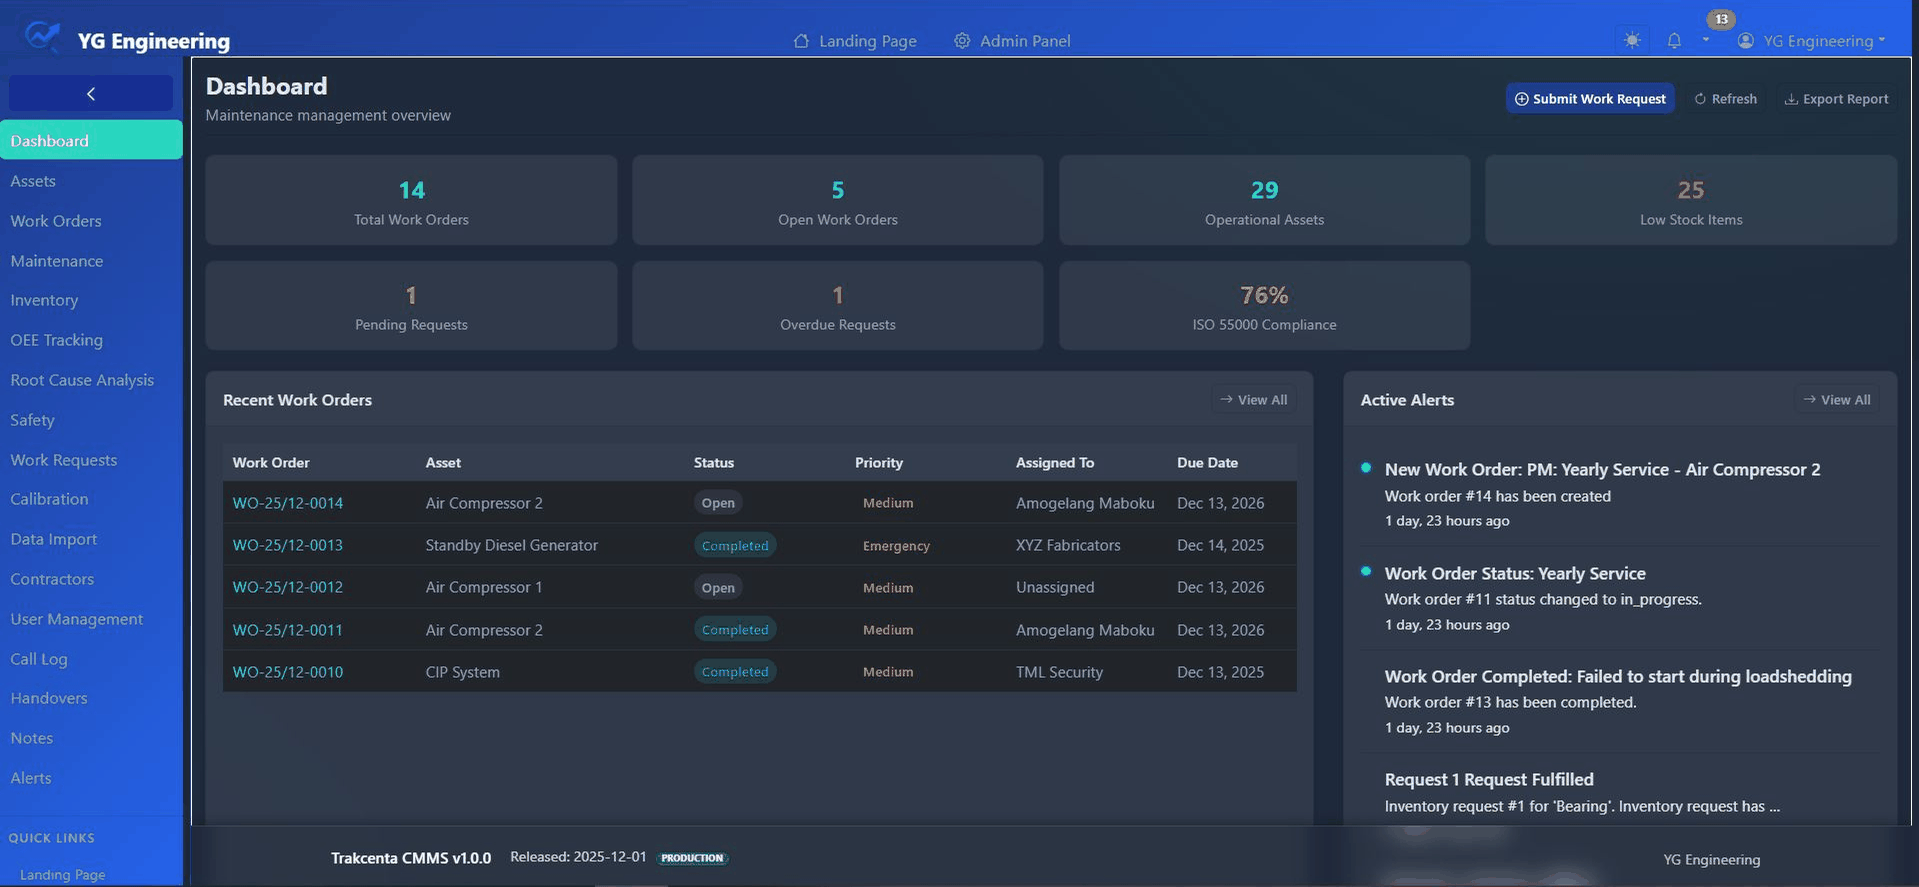The height and width of the screenshot is (887, 1919).
Task: Click the Refresh button
Action: [1725, 98]
